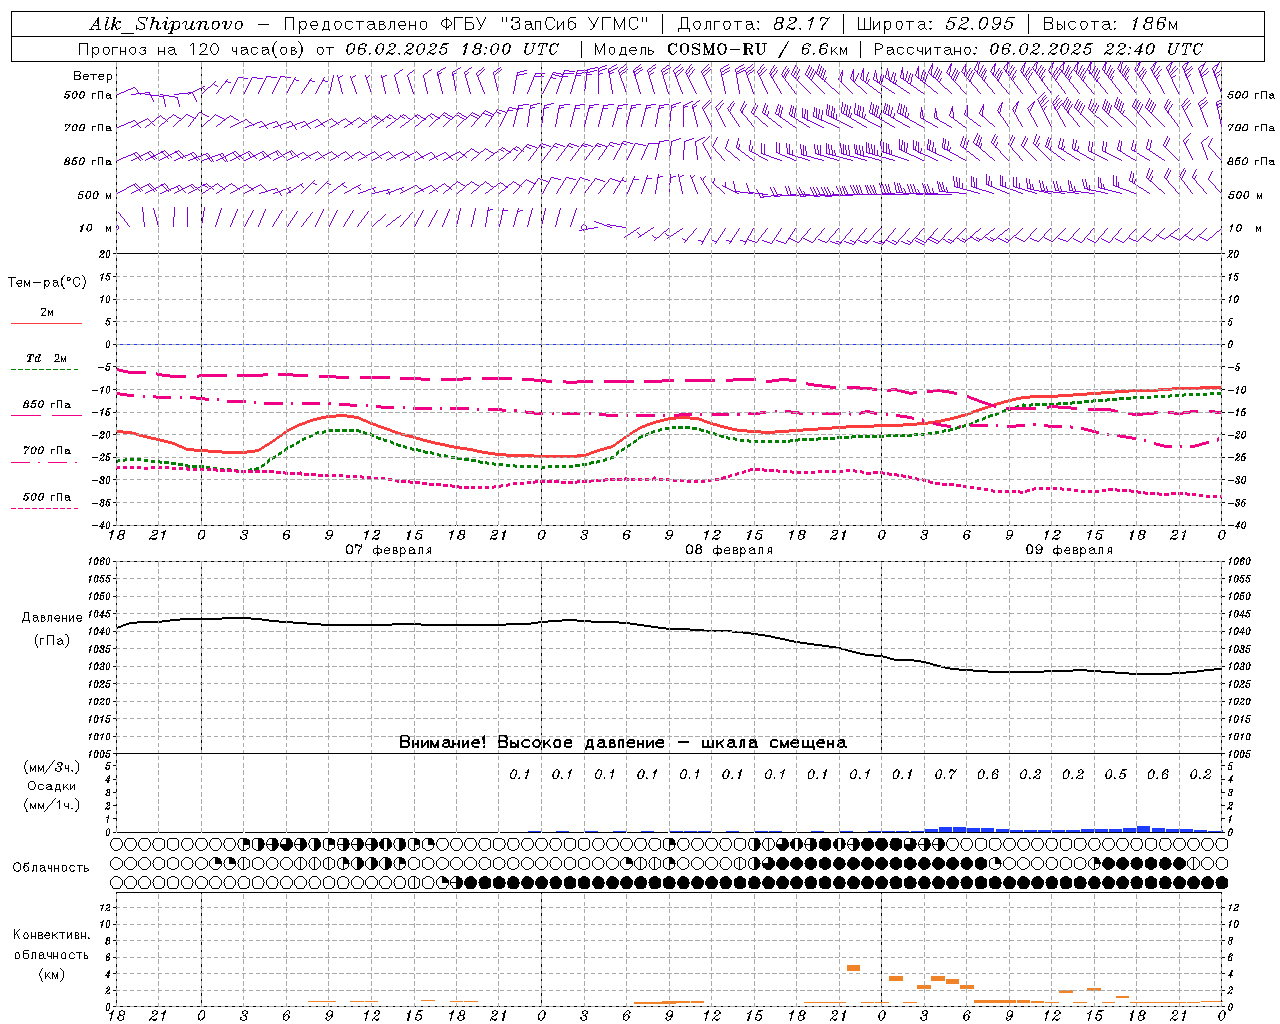Click the "Модель COSMO-RU / 6.6км" text
Viewport: 1280px width, 1024px height.
click(720, 49)
